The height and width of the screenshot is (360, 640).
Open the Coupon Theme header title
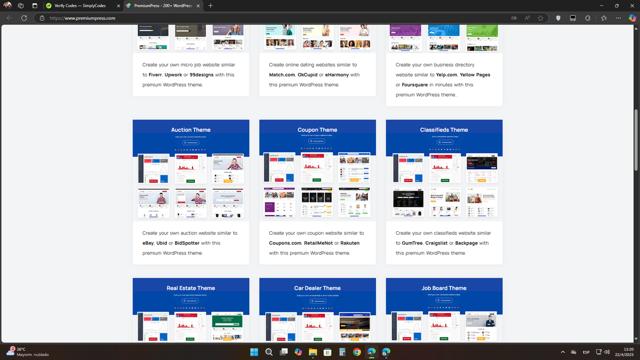pyautogui.click(x=317, y=130)
